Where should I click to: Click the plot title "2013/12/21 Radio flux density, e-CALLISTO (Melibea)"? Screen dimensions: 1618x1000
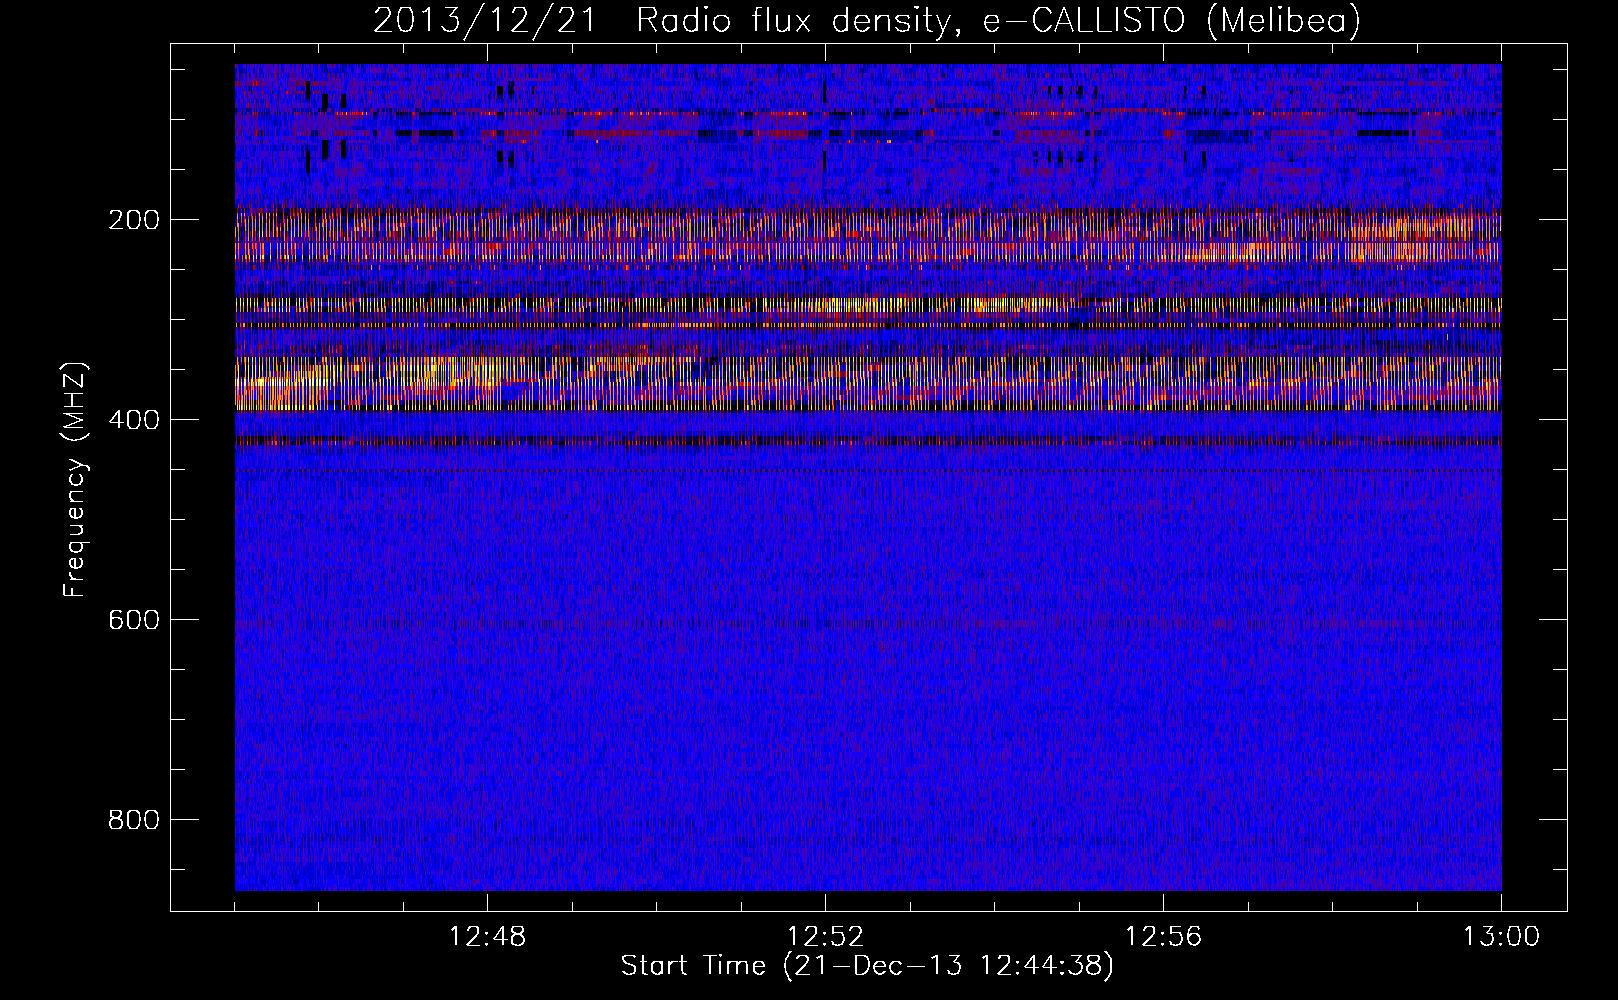(x=867, y=20)
